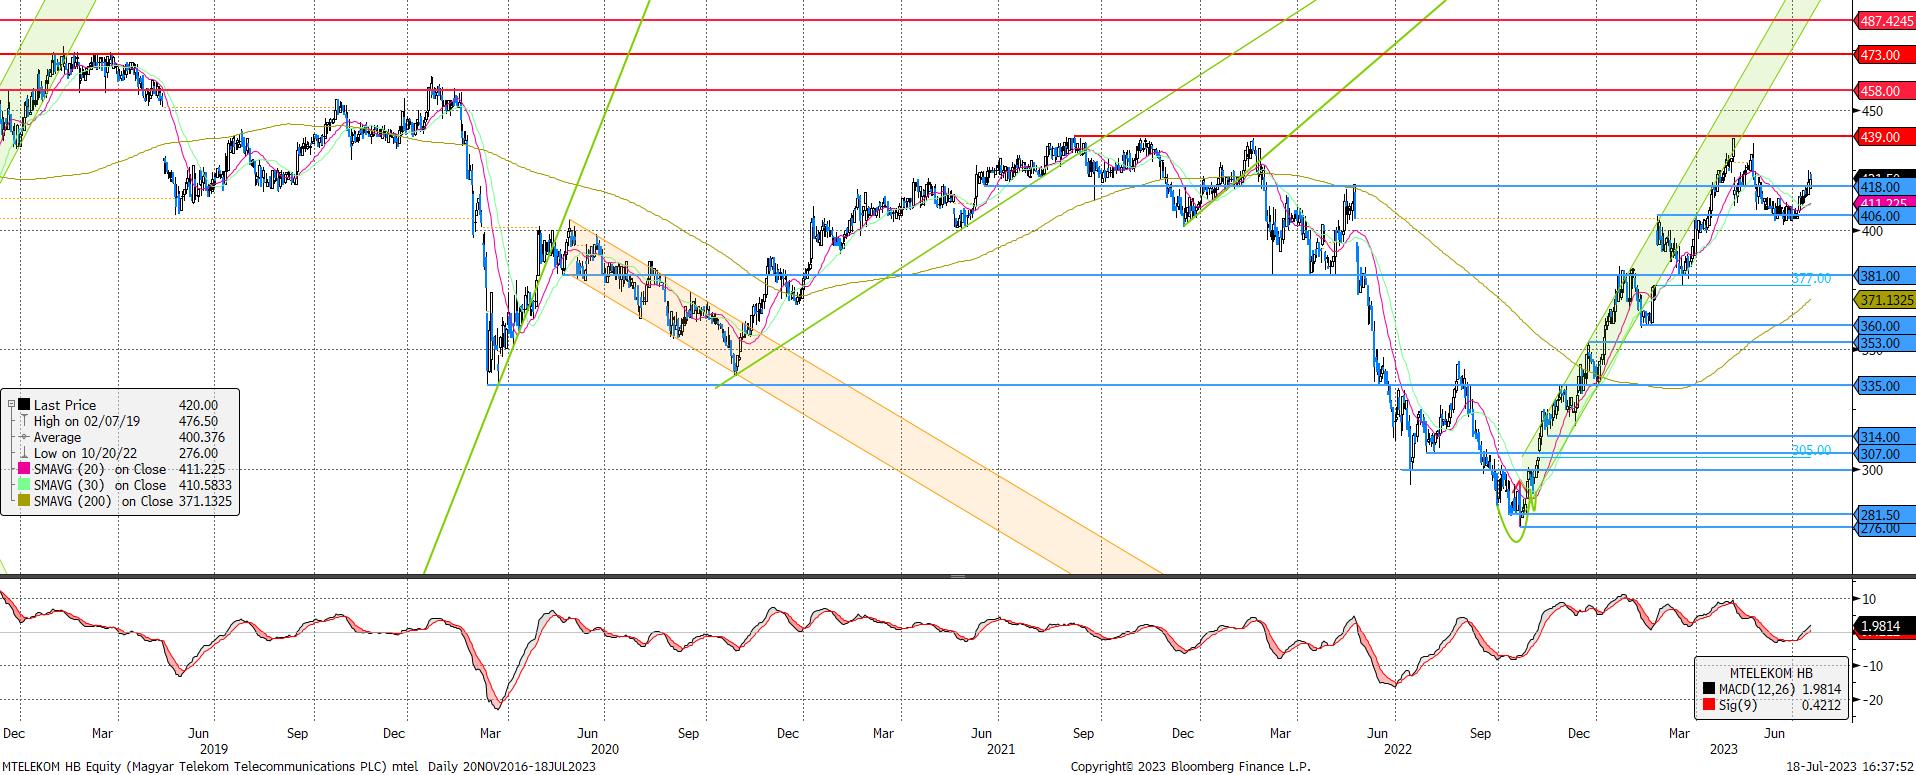Viewport: 1916px width, 775px height.
Task: Click the olive SMAVG (200) color swatch
Action: pyautogui.click(x=24, y=500)
